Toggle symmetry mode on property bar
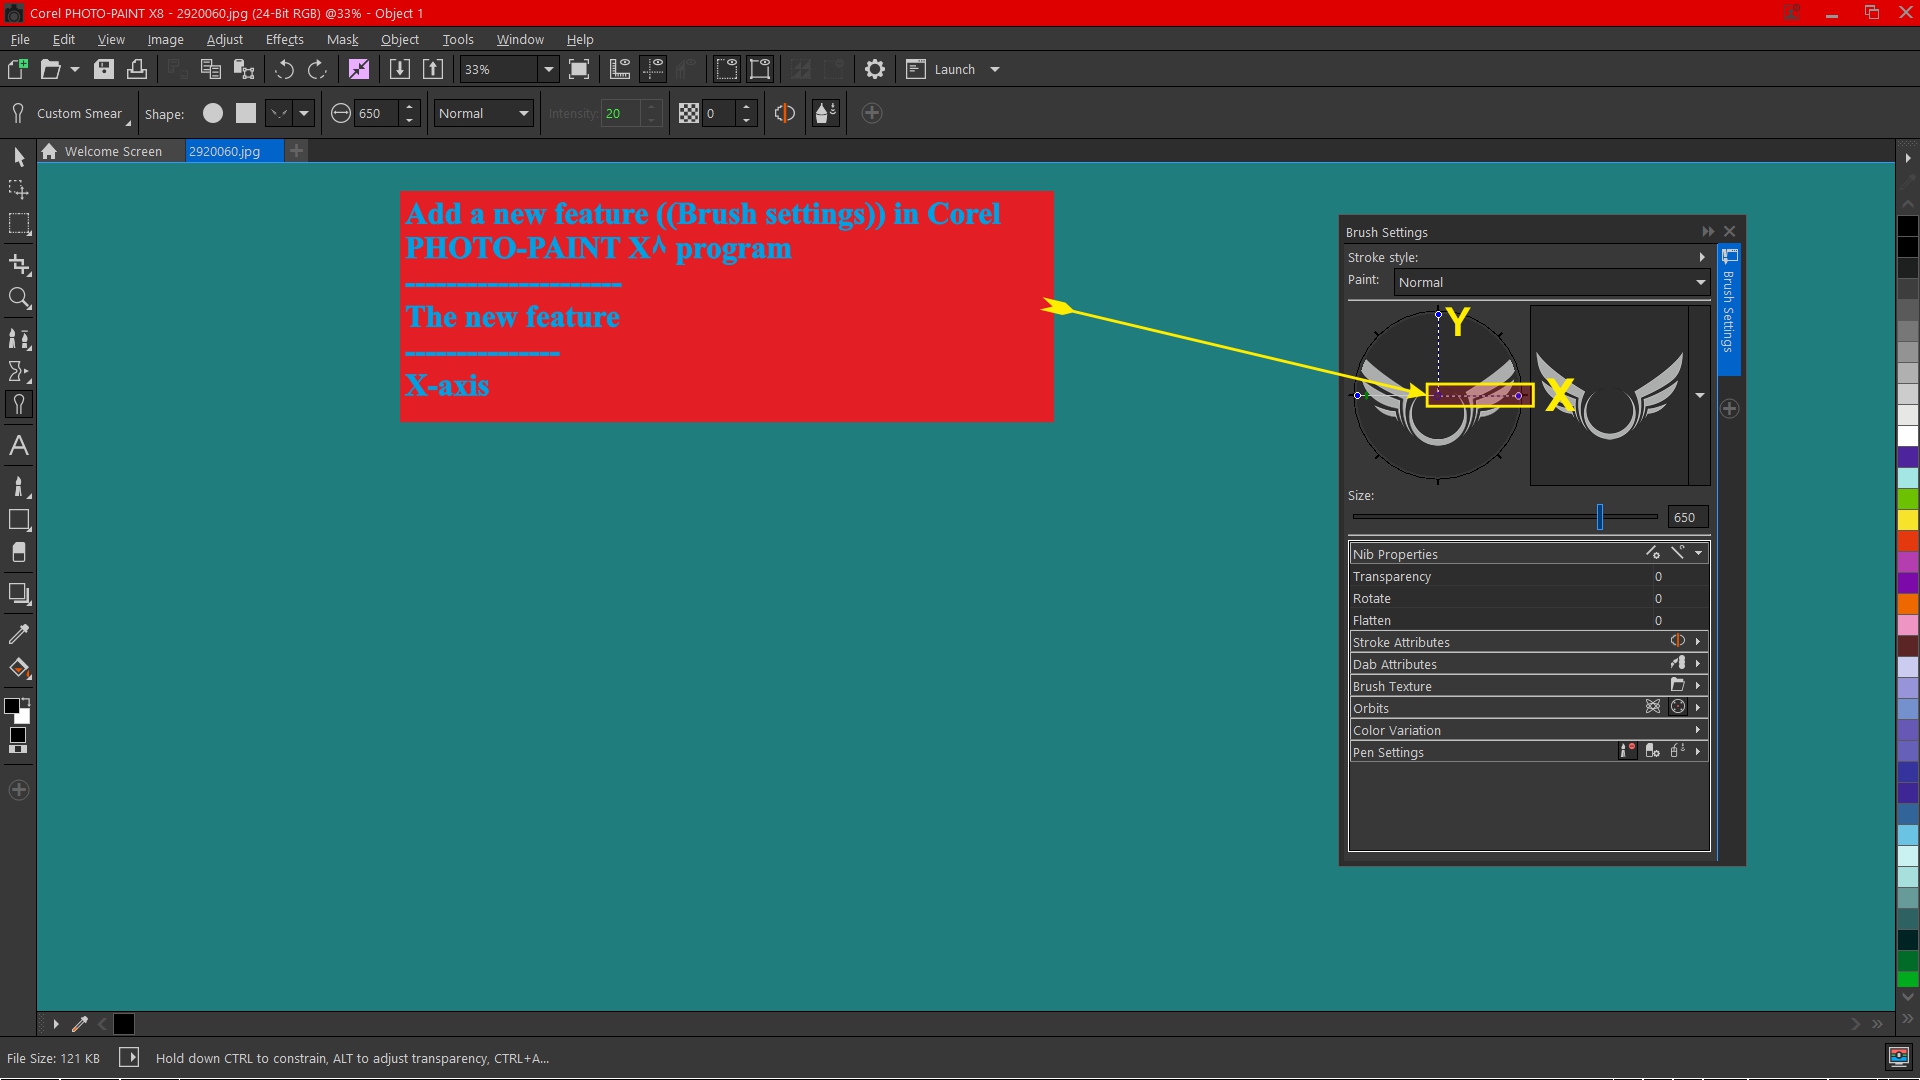Screen dimensions: 1920x1080 (785, 113)
